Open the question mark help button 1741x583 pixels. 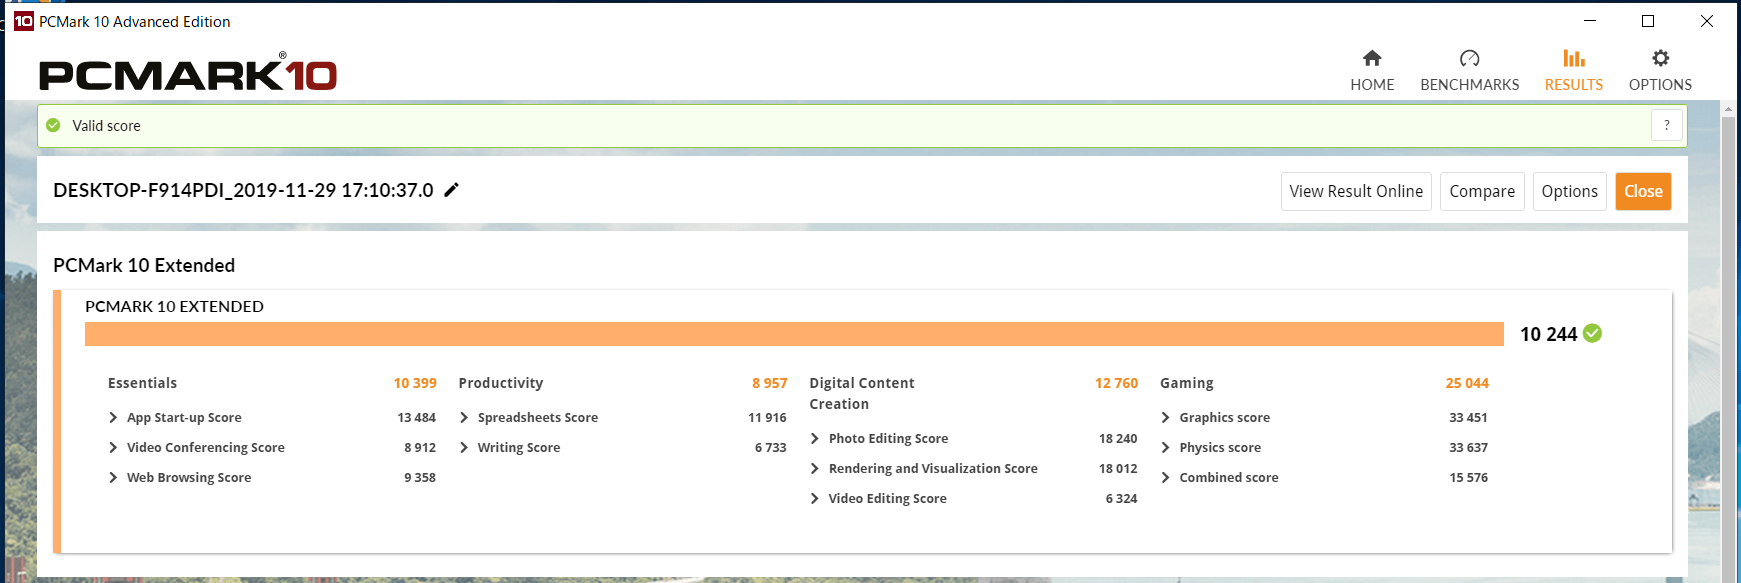click(1666, 125)
